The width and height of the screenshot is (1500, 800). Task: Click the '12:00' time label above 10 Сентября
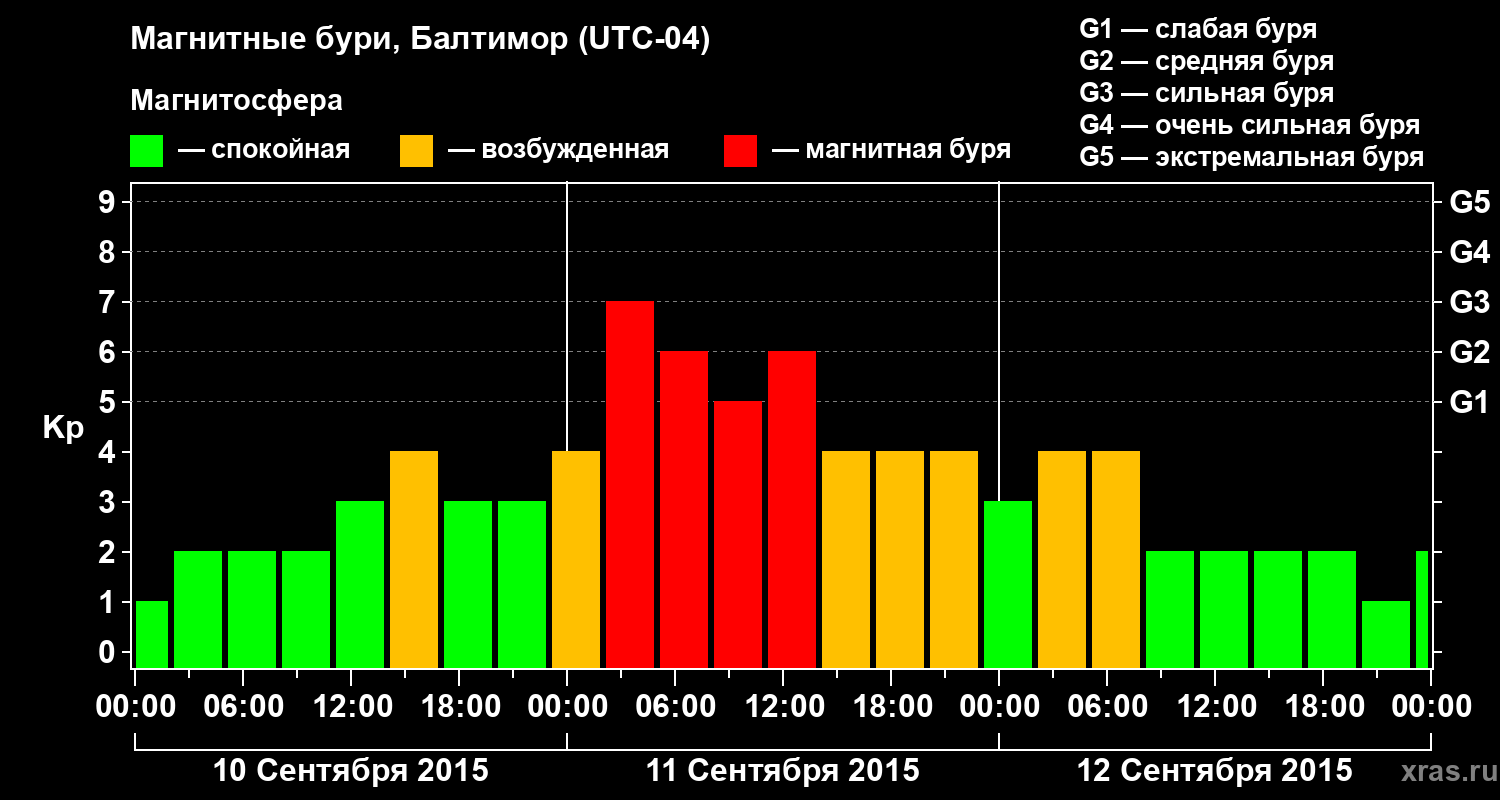351,707
